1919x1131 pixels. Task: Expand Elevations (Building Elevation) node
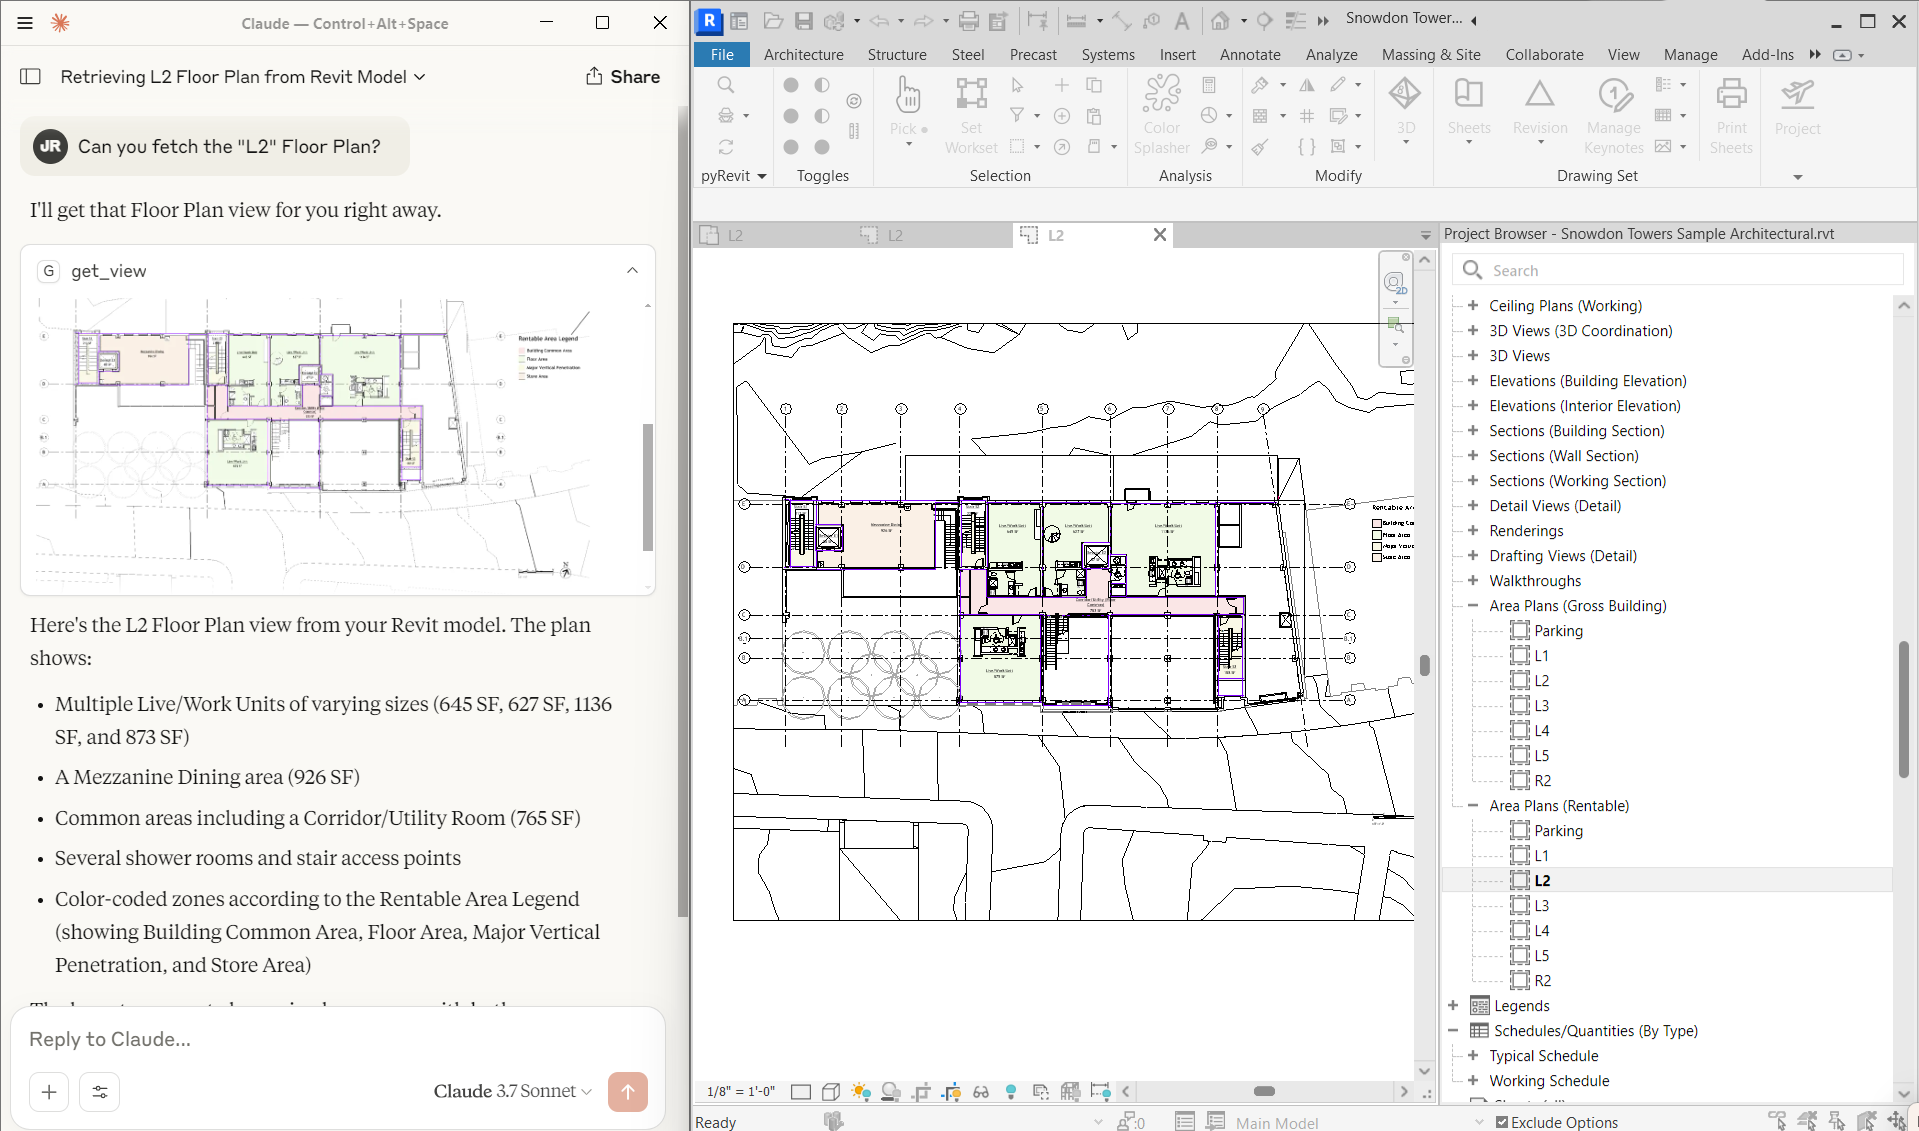point(1473,381)
